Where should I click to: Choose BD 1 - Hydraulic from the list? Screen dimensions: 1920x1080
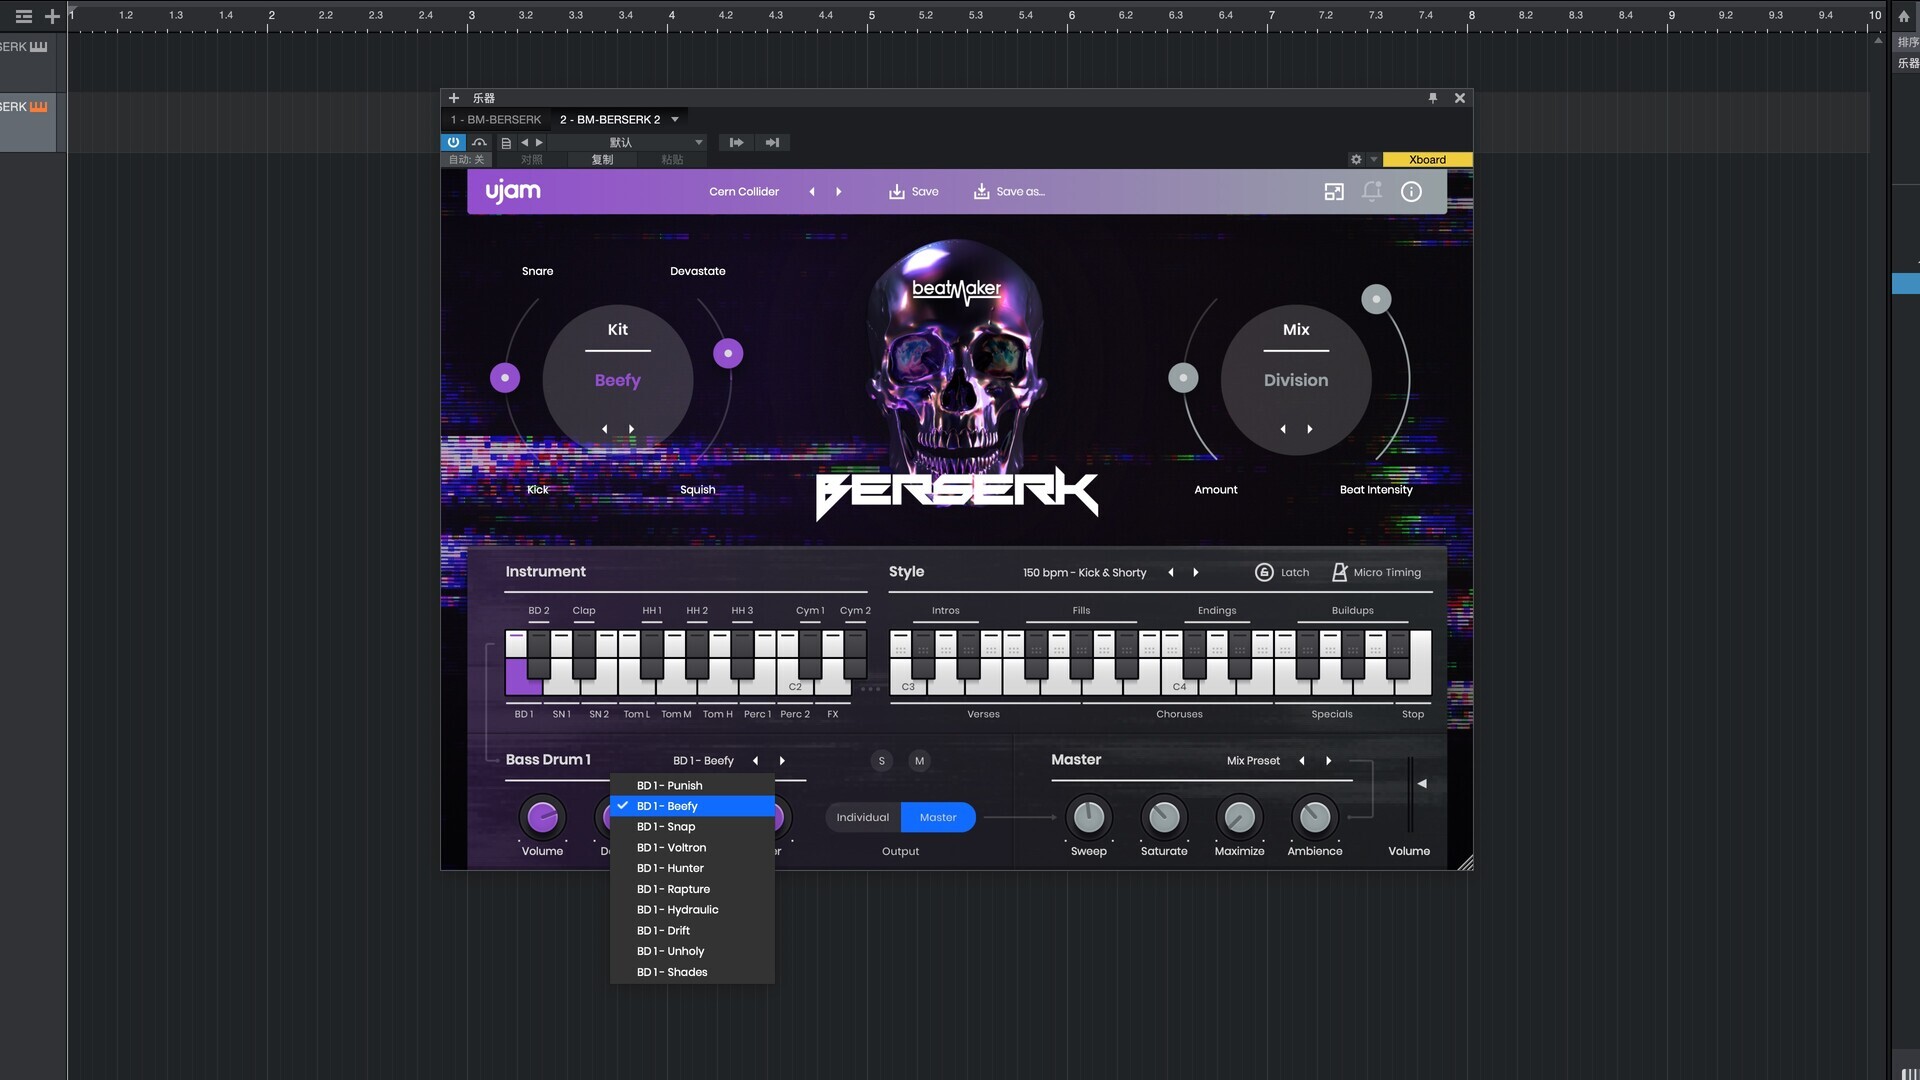[x=692, y=910]
